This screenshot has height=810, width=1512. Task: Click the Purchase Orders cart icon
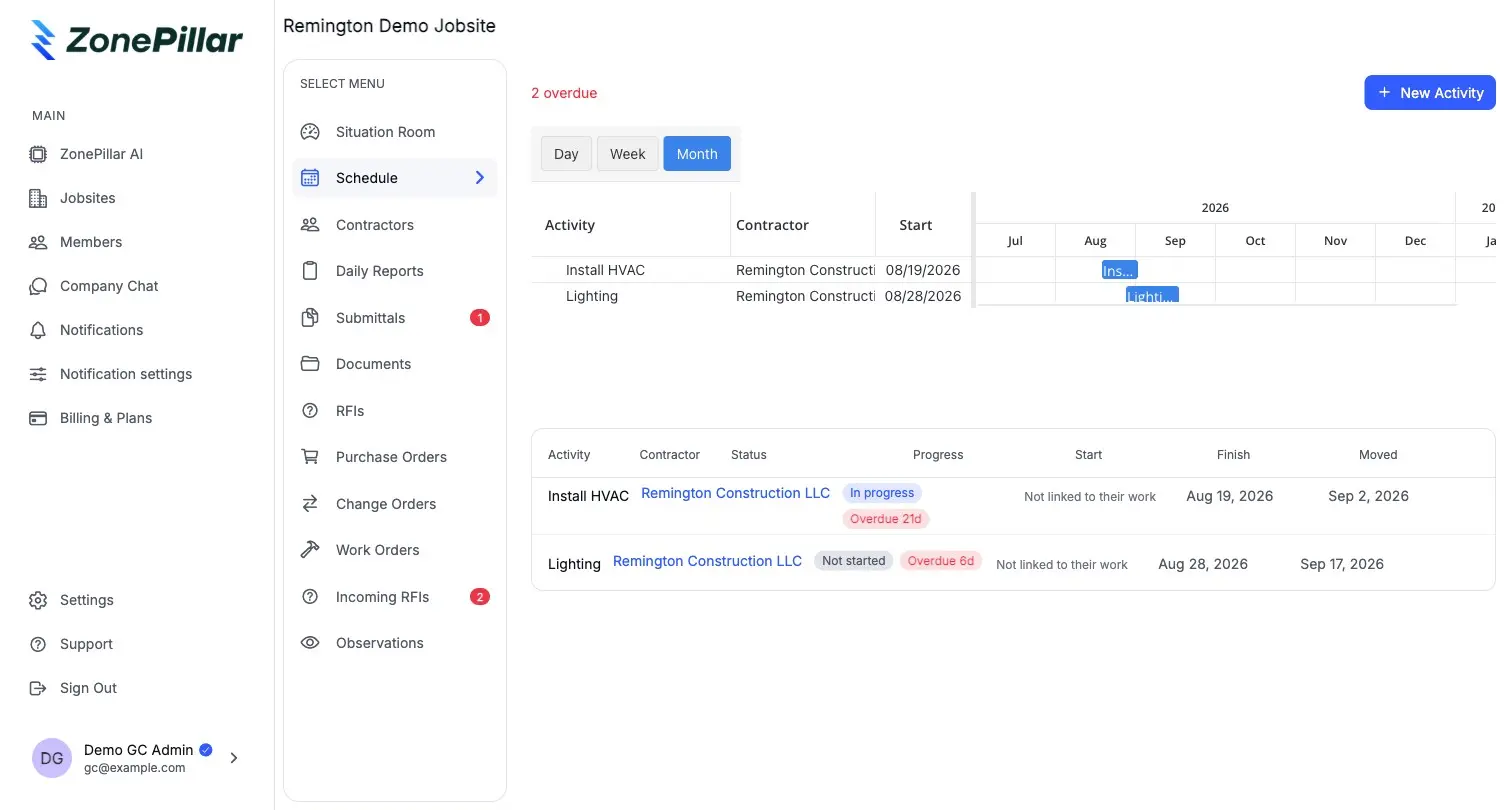pyautogui.click(x=310, y=457)
